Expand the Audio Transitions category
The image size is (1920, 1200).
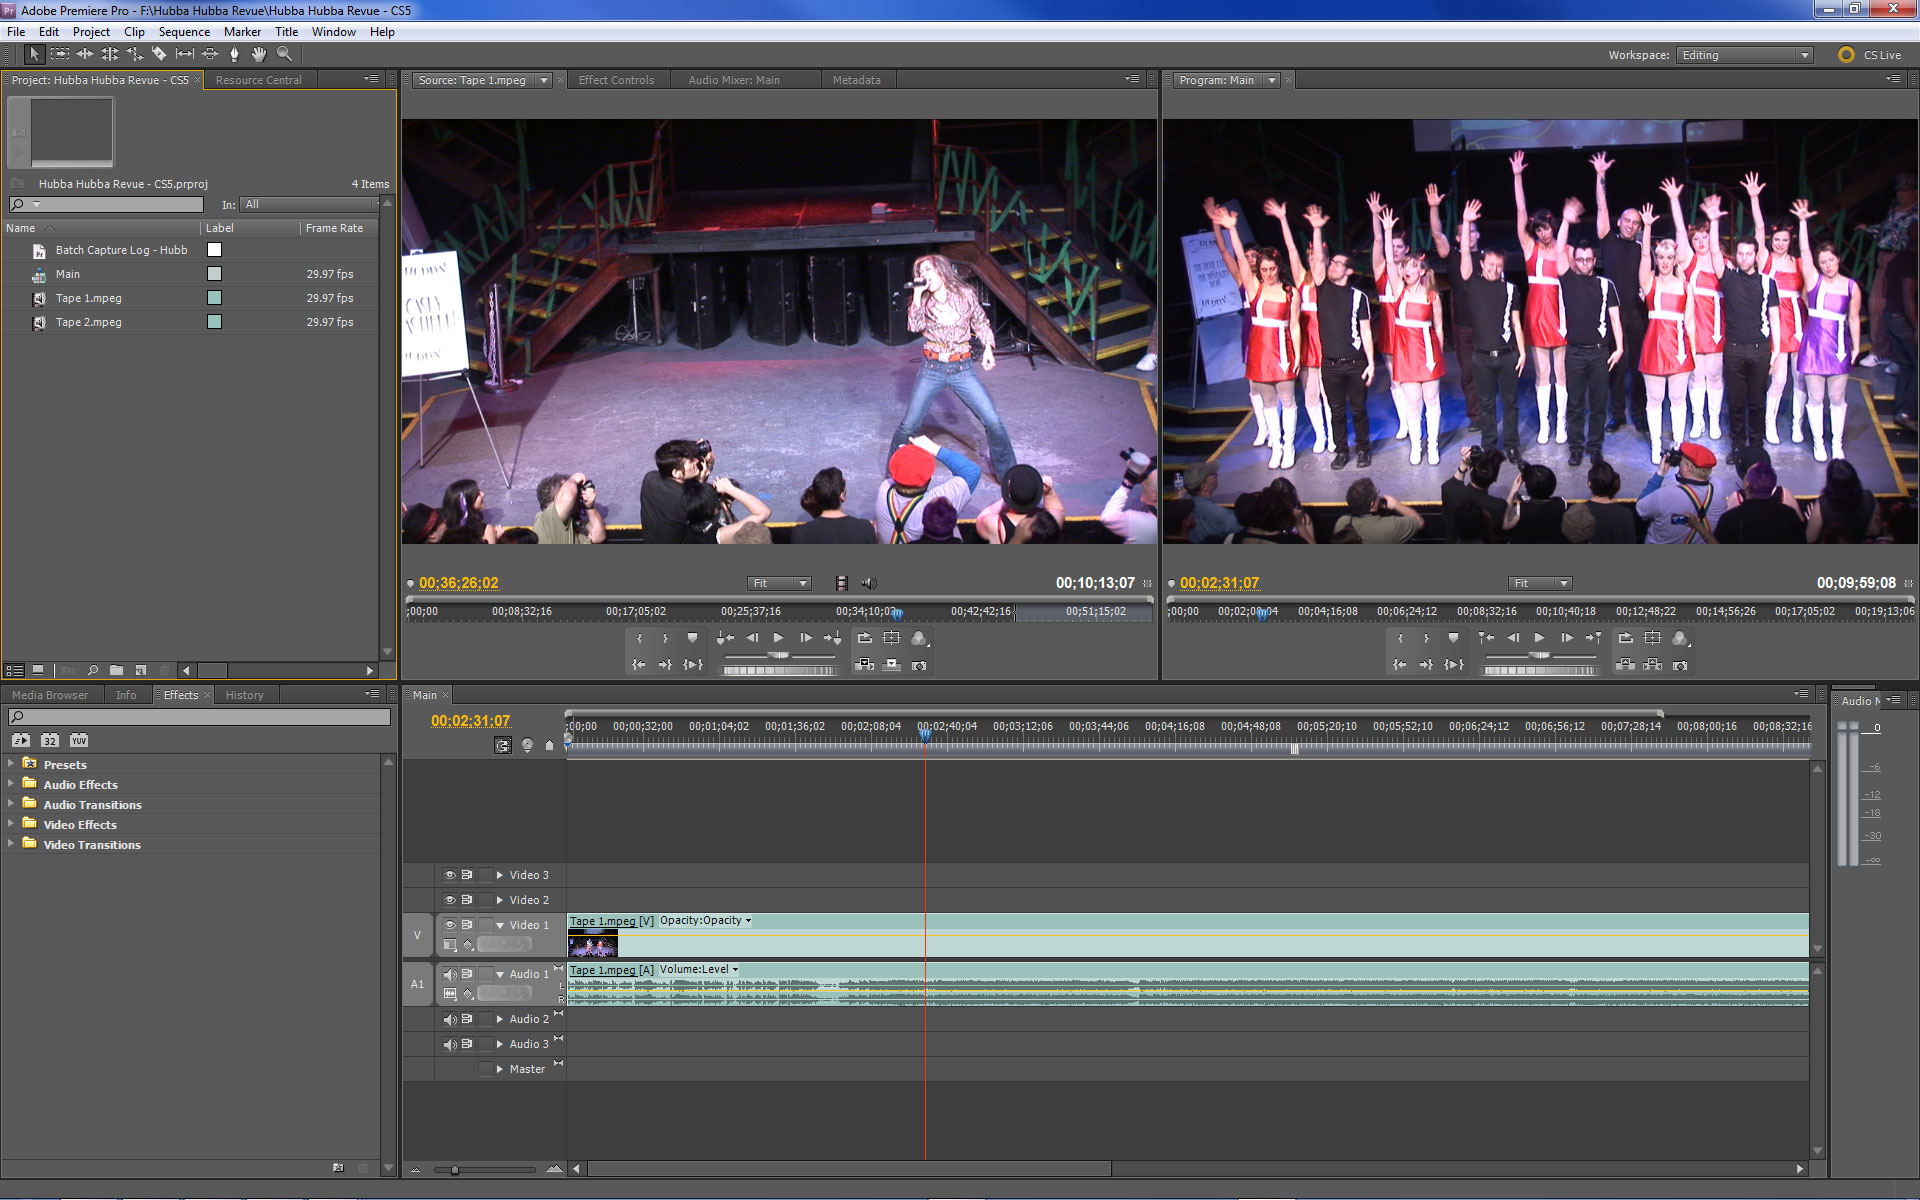click(12, 805)
